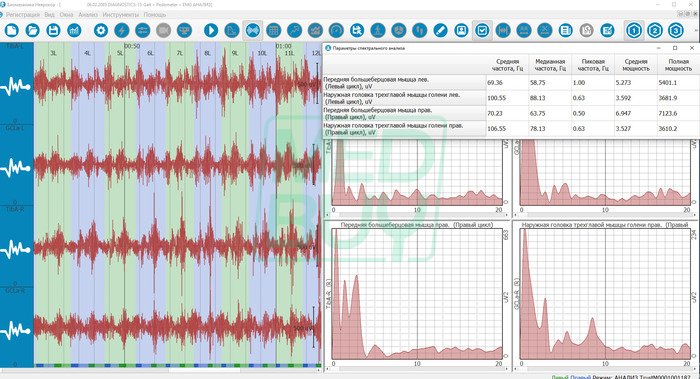
Task: Click the note with pencil icon
Action: pos(607,30)
